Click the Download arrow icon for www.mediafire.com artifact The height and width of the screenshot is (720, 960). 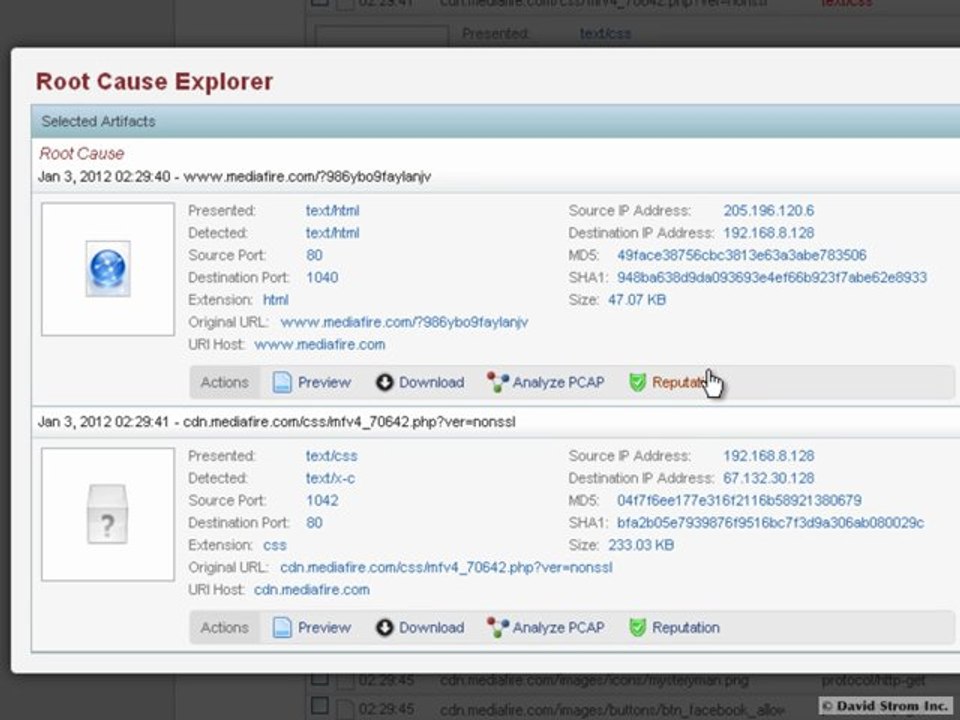click(384, 382)
